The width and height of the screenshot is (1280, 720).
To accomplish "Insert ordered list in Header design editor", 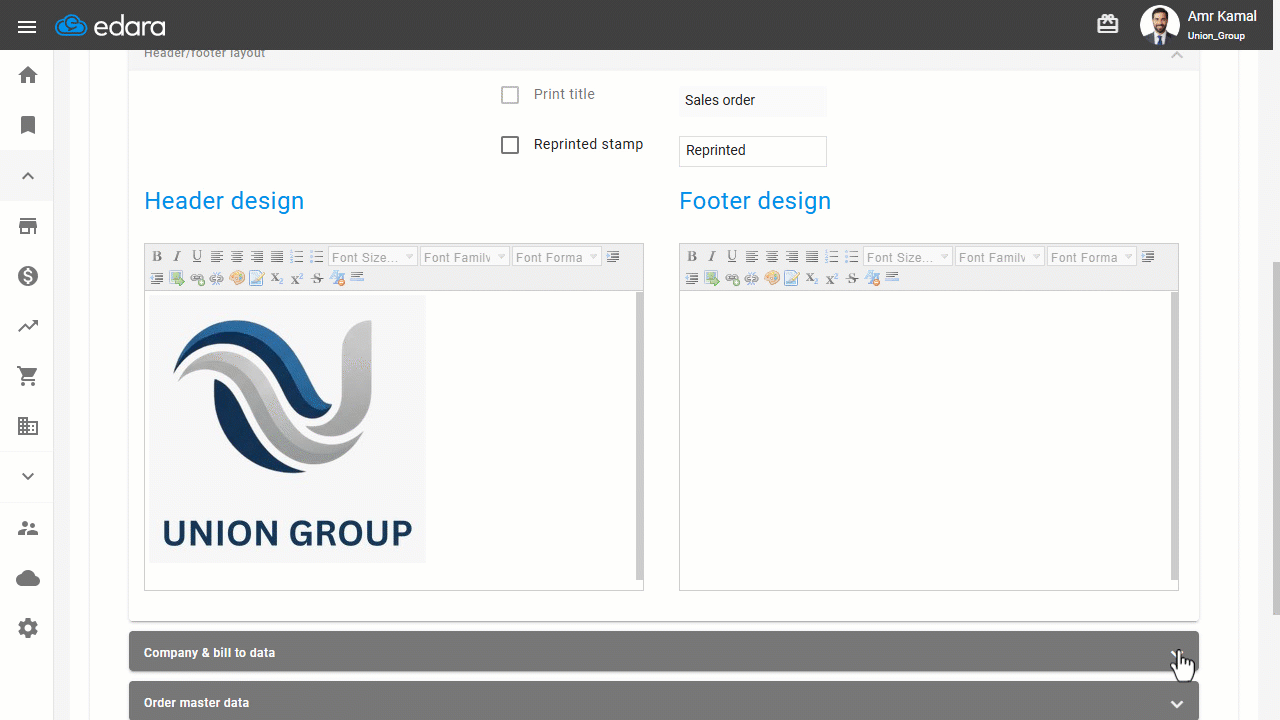I will click(297, 257).
